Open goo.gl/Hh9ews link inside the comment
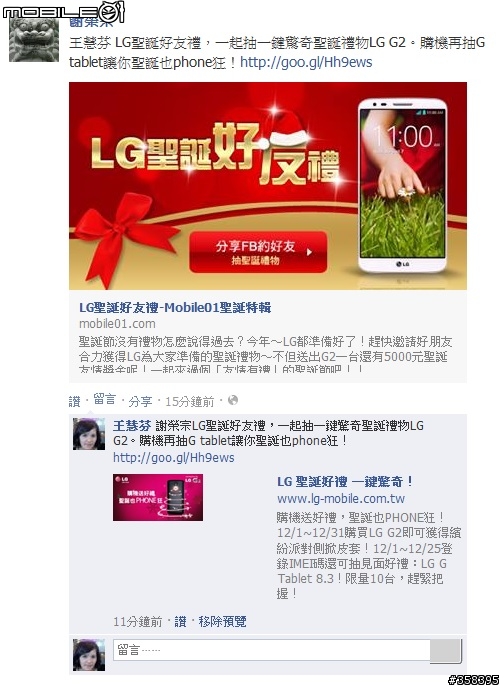 pyautogui.click(x=174, y=458)
